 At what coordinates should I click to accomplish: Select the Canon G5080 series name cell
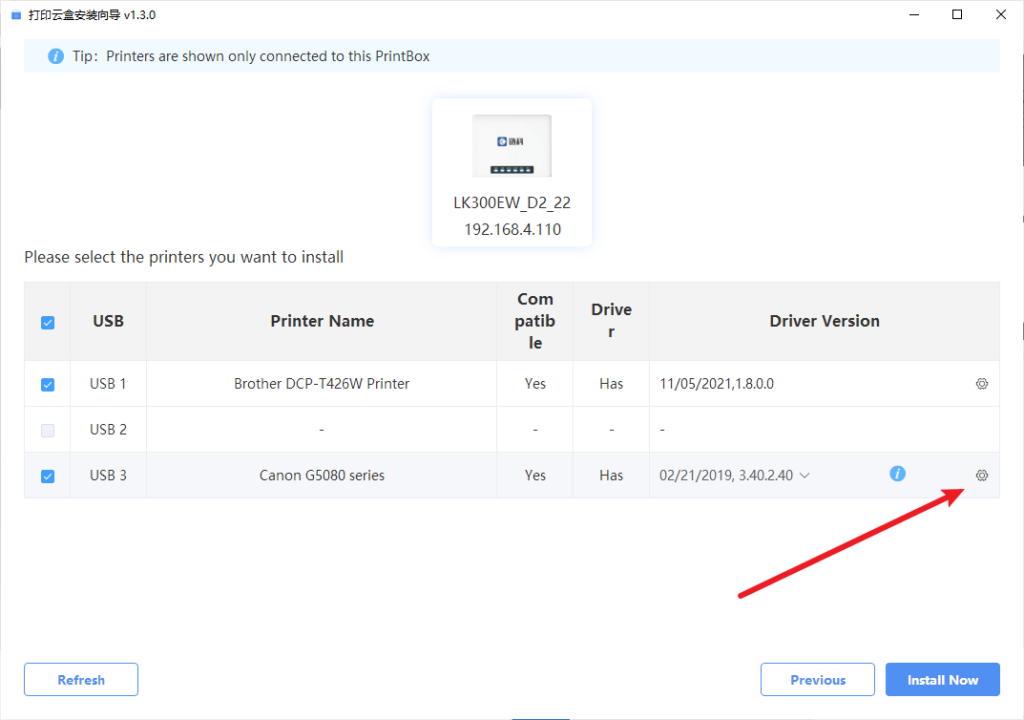[322, 475]
